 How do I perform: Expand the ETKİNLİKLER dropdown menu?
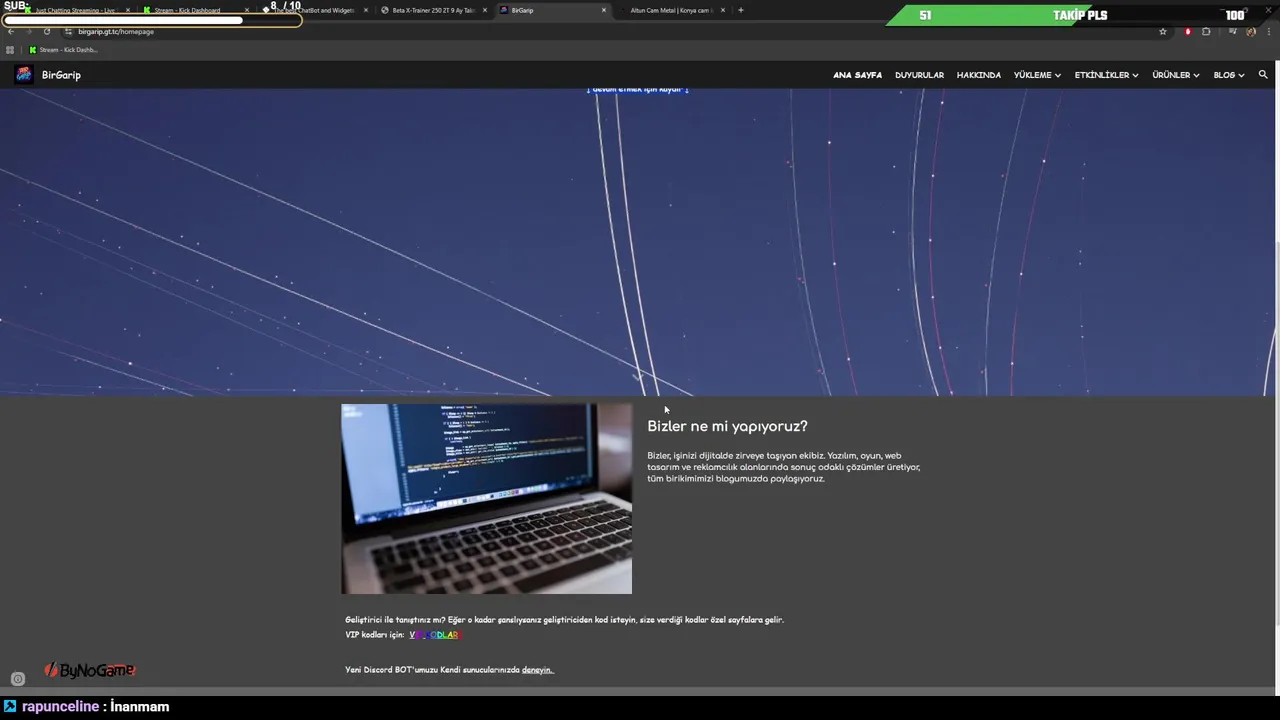tap(1106, 75)
